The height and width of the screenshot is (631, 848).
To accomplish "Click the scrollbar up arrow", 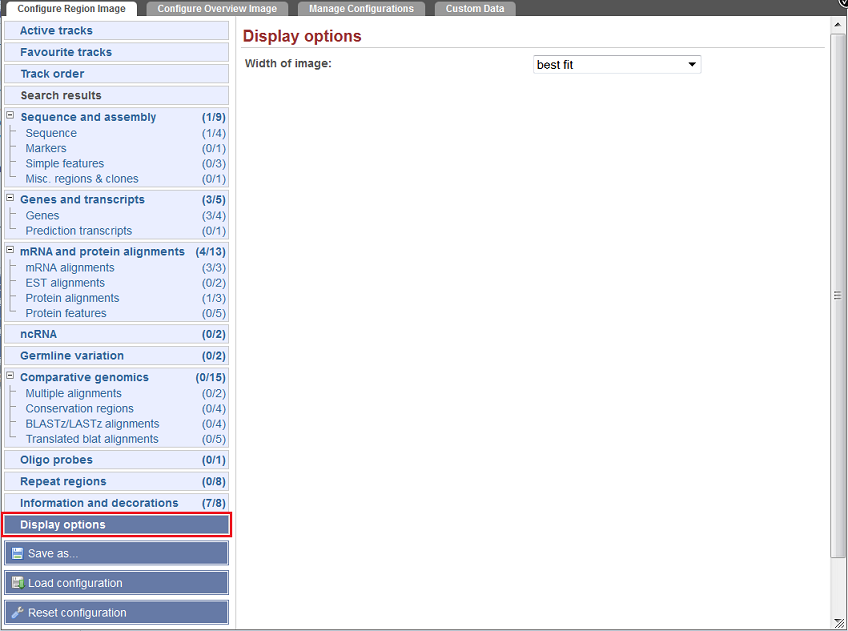I will click(837, 25).
